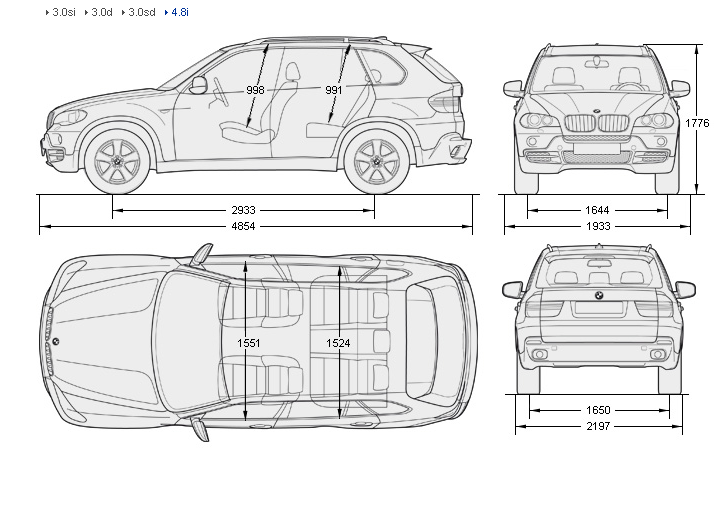Click the 1551 front shoulder width label
Image resolution: width=724 pixels, height=512 pixels.
pos(250,343)
